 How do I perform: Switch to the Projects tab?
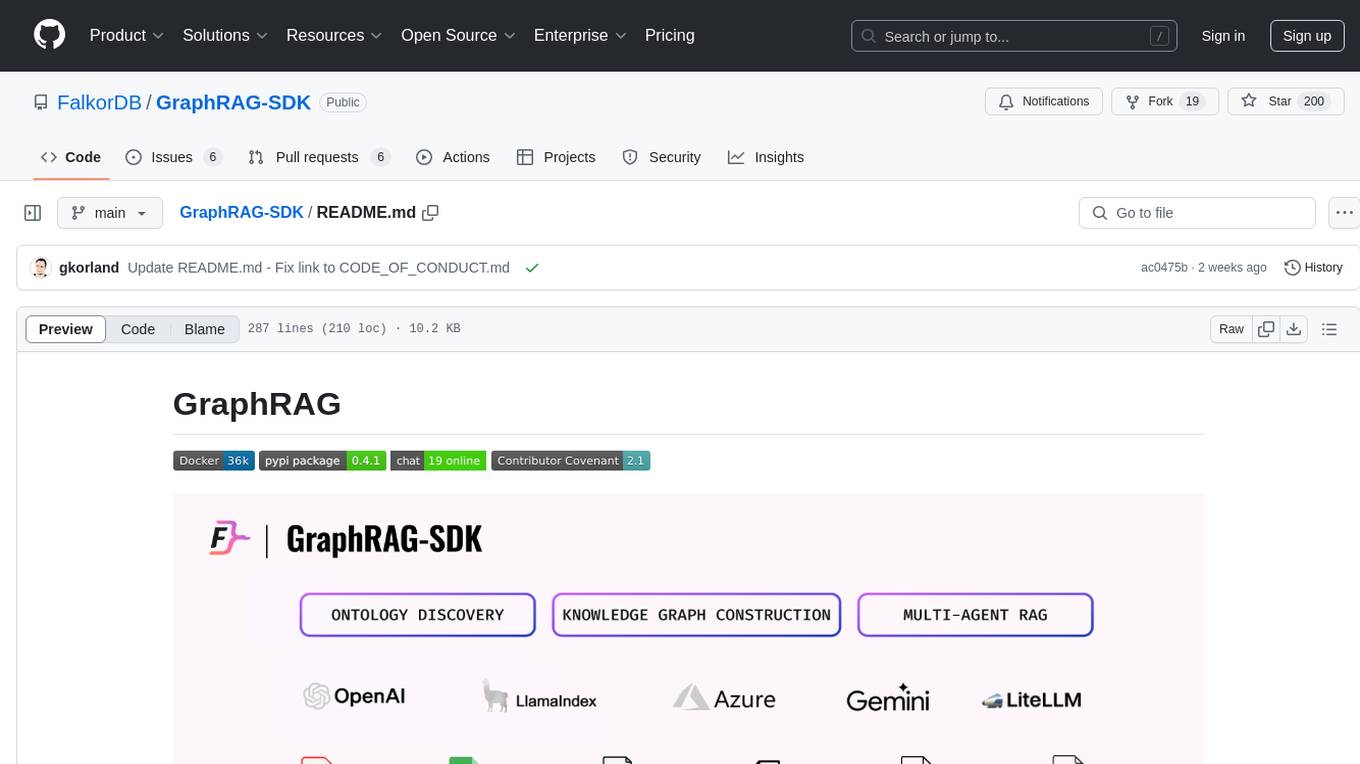click(x=556, y=157)
